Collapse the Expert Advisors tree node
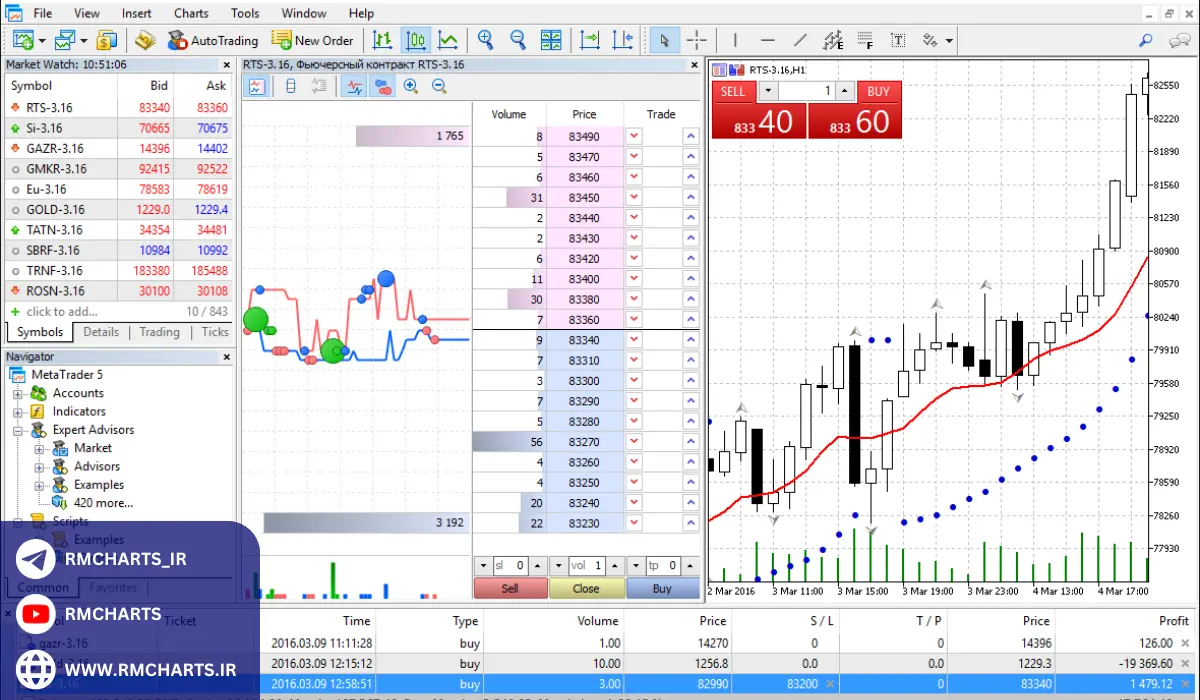 point(17,430)
